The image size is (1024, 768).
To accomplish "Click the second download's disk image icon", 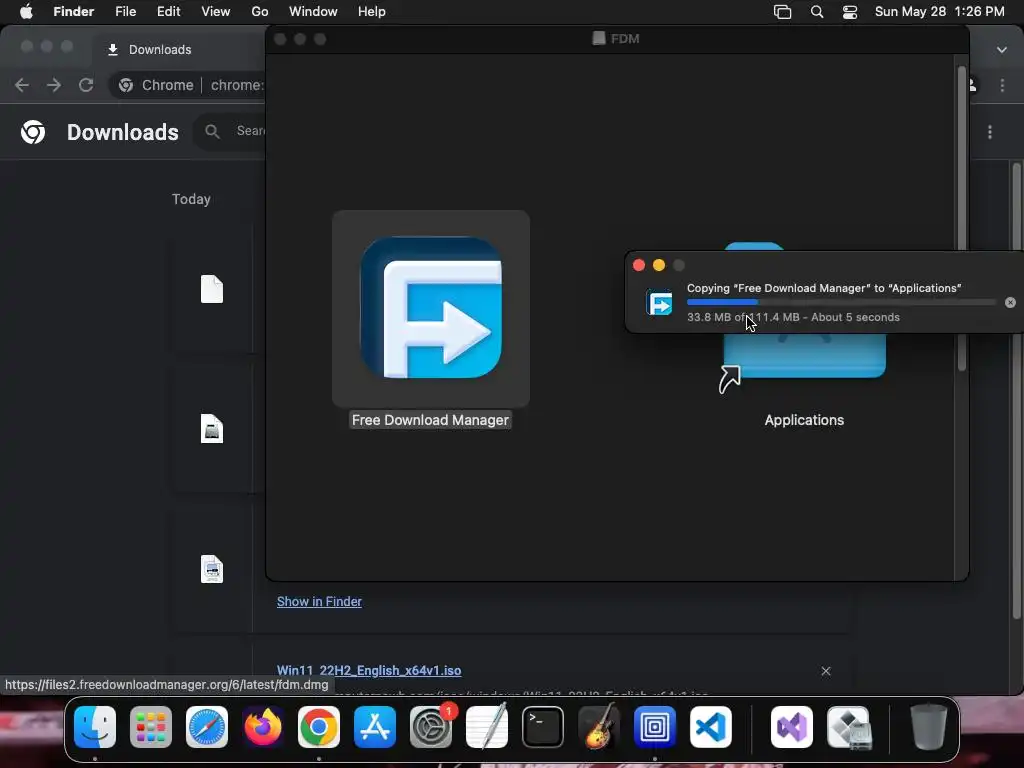I will [212, 429].
